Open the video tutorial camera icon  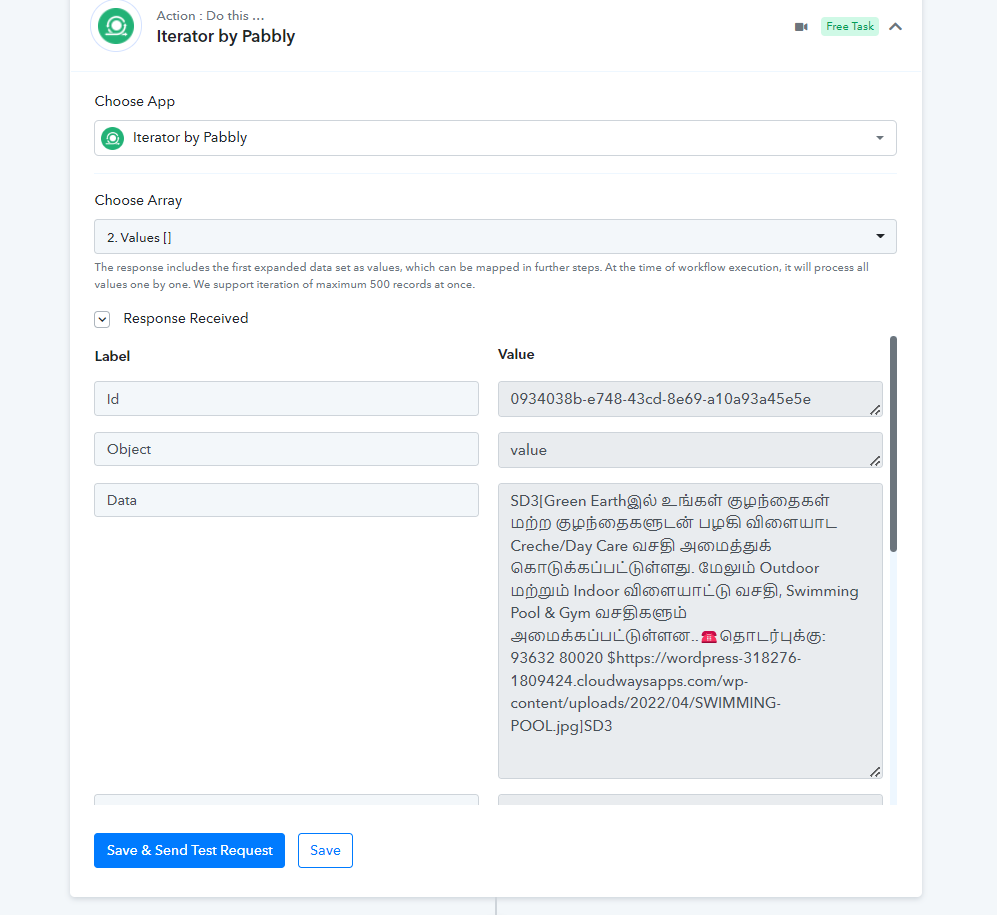click(801, 27)
